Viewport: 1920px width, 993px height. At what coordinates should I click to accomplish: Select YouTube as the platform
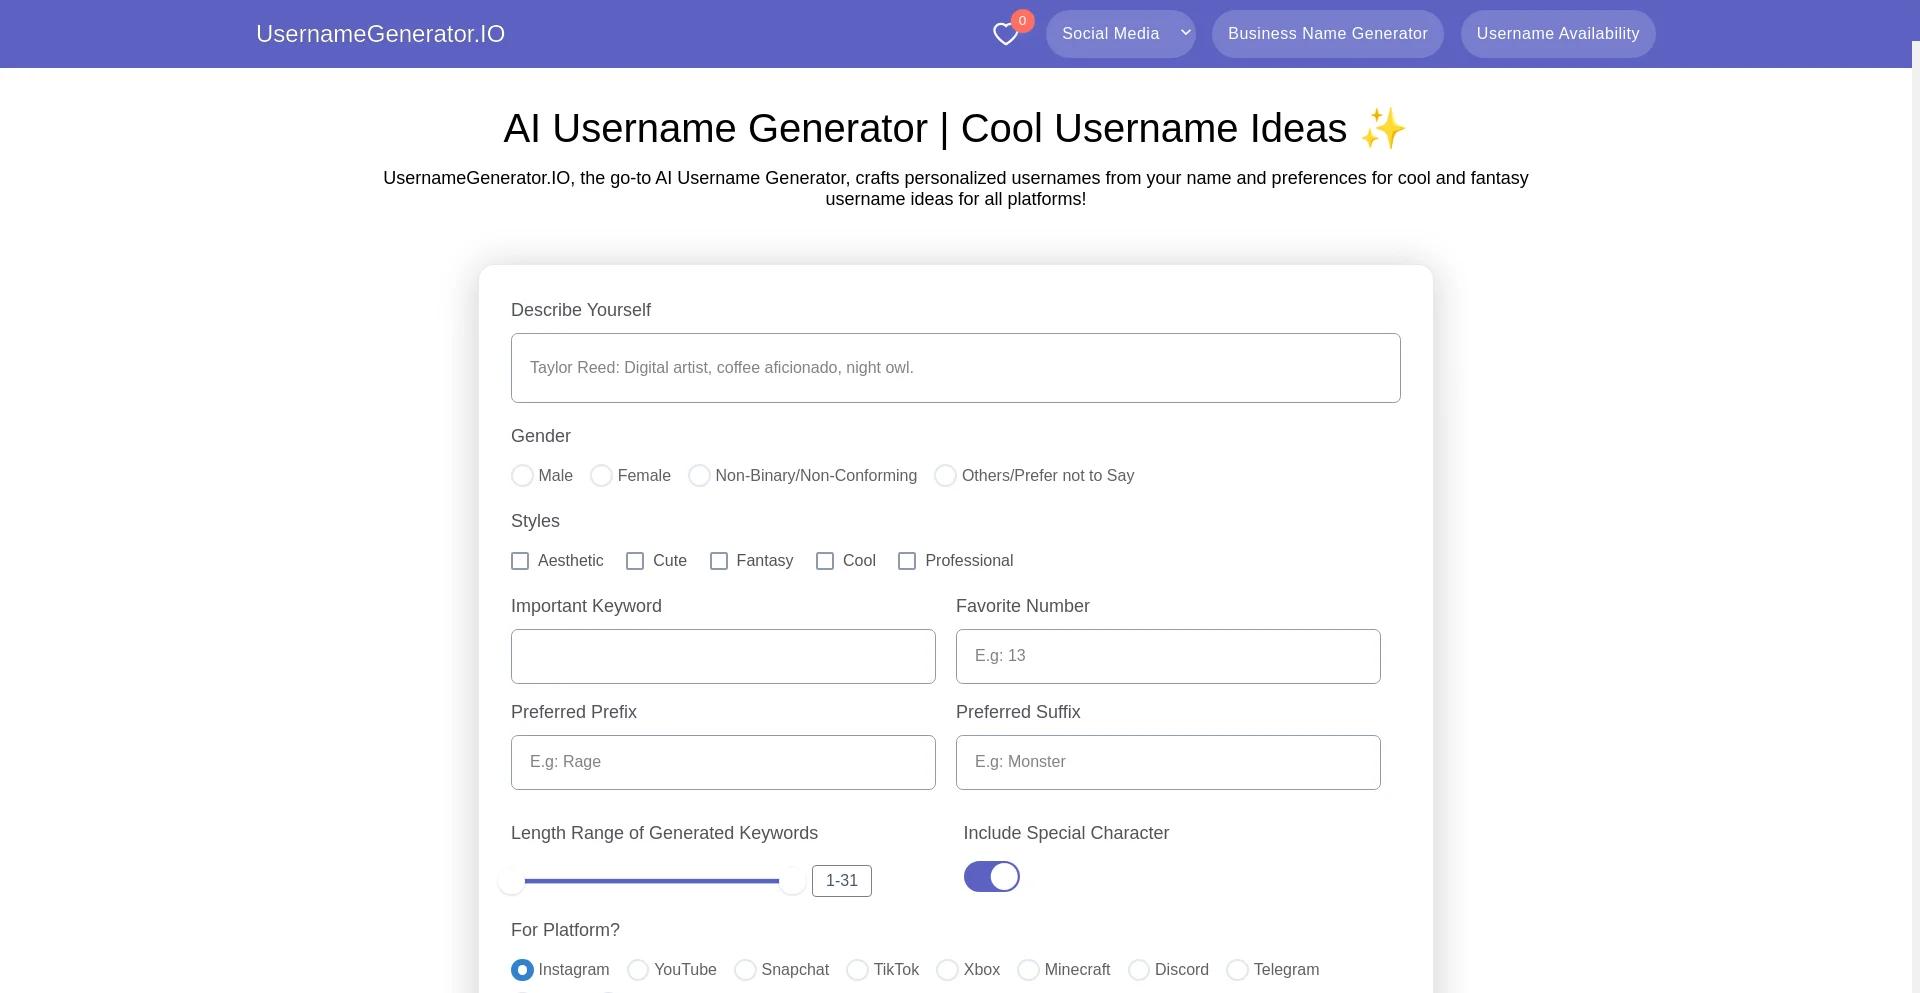pos(638,970)
